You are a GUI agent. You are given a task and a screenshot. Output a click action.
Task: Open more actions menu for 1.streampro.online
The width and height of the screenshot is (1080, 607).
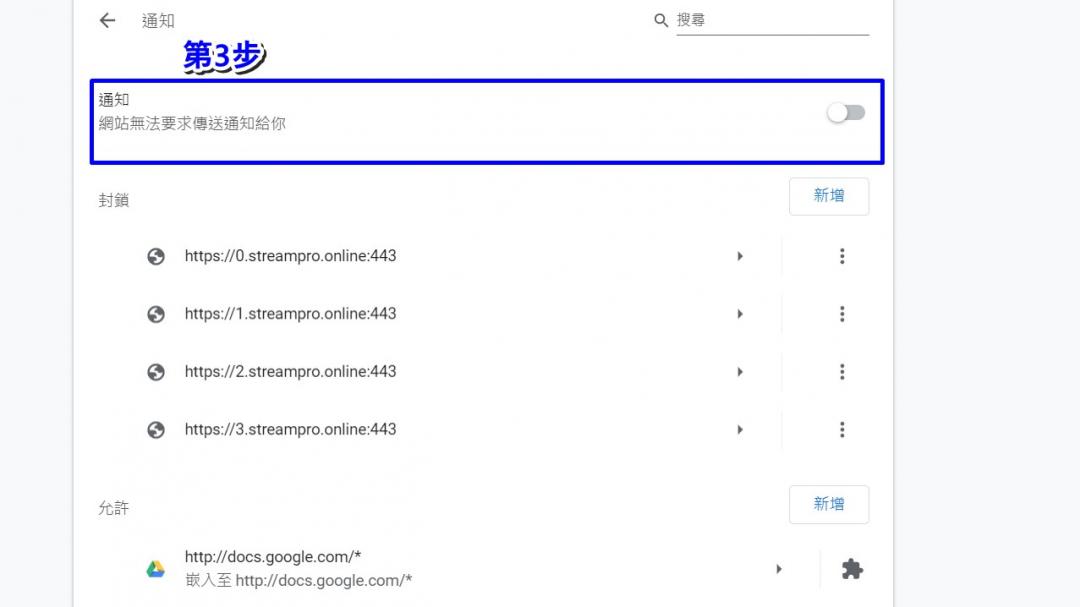coord(841,314)
